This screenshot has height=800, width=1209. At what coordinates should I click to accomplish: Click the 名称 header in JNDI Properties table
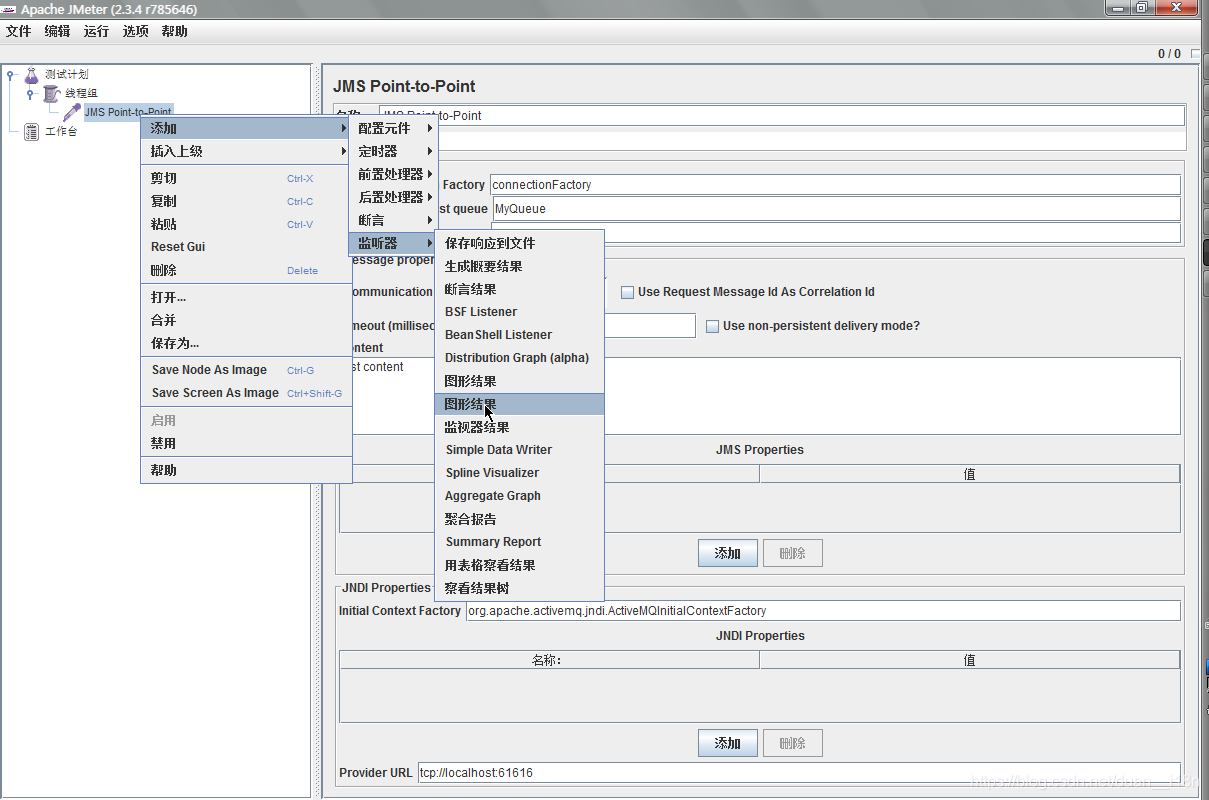(549, 660)
